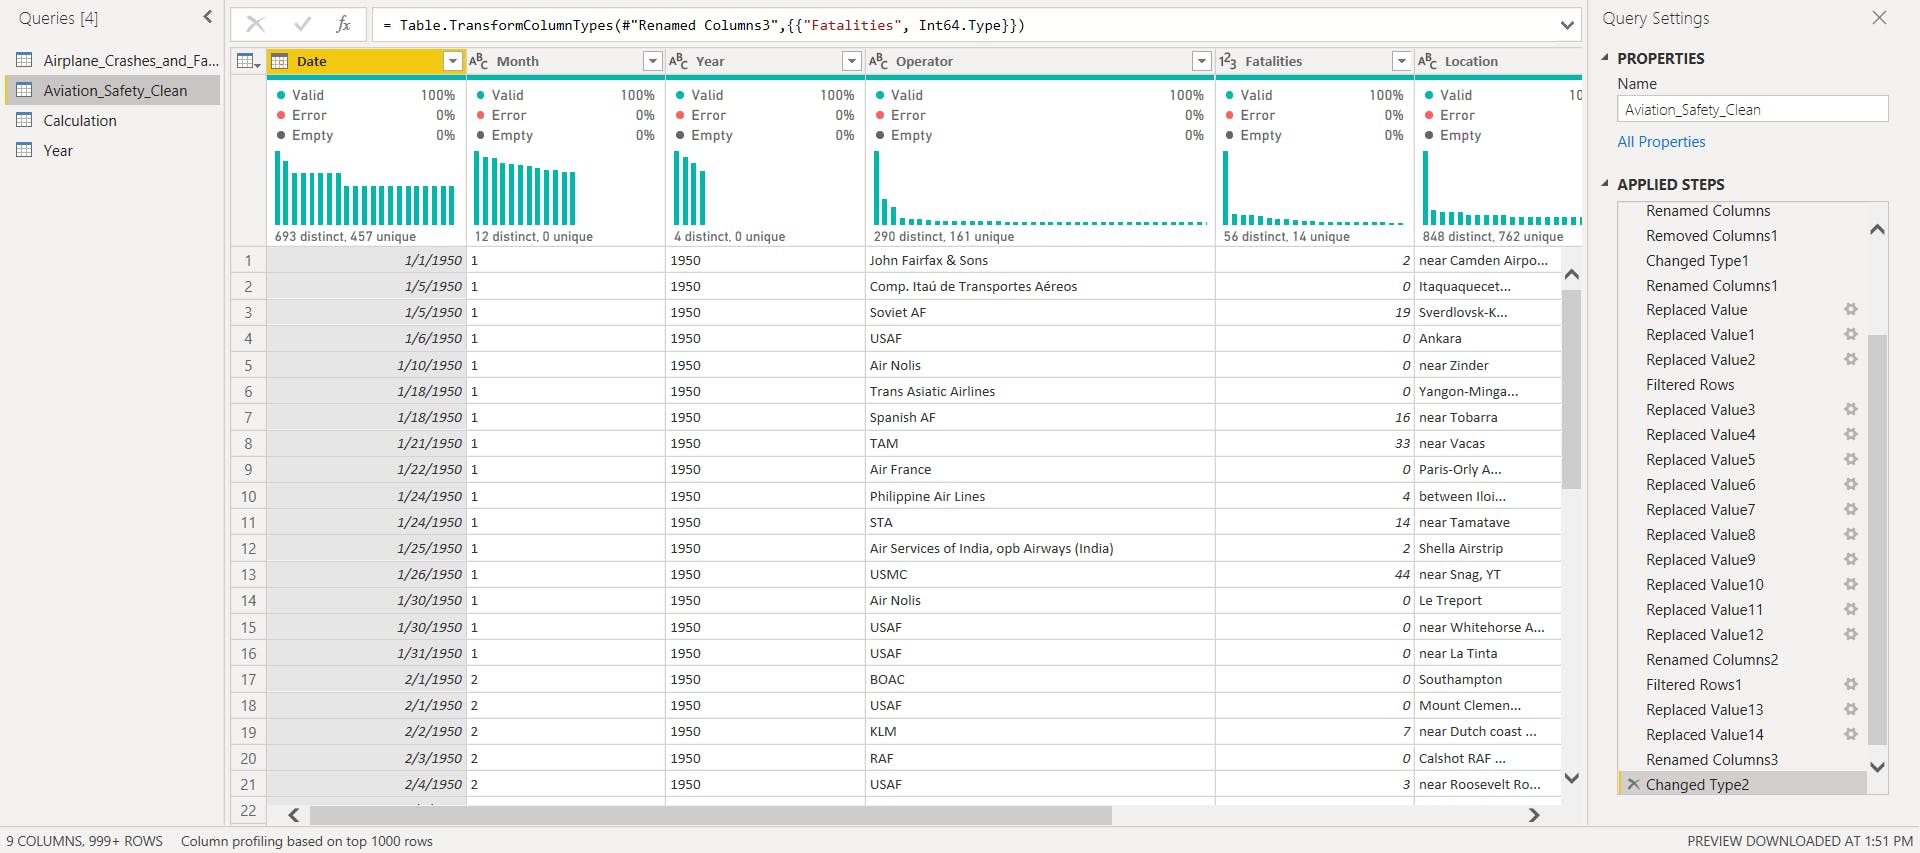Open settings gear for Replaced Value2 step
The height and width of the screenshot is (853, 1920).
pyautogui.click(x=1851, y=360)
